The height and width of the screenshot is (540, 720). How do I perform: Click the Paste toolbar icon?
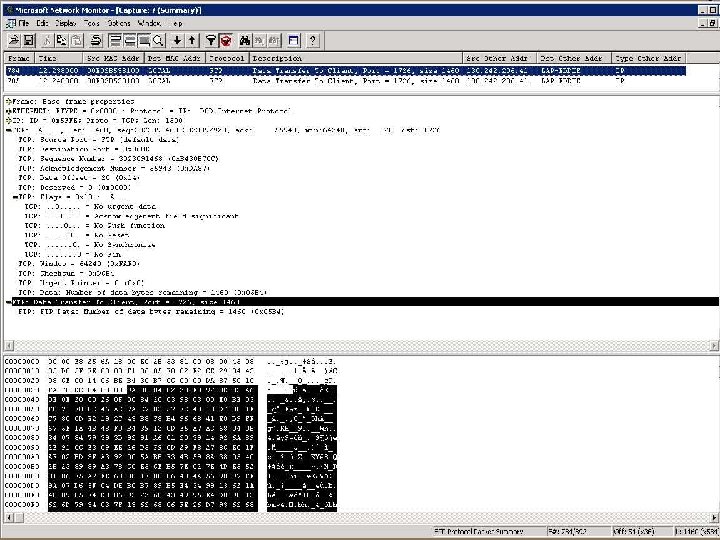77,41
